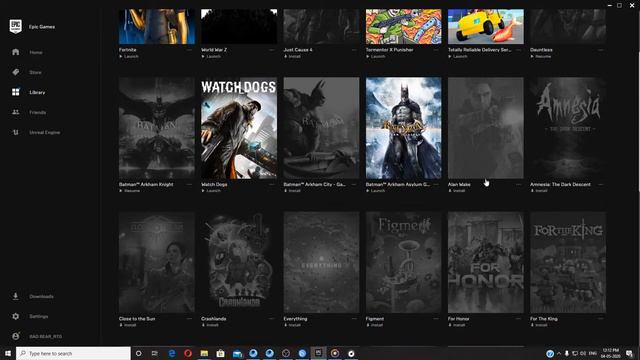Image resolution: width=640 pixels, height=360 pixels.
Task: Open options menu for World War Z
Action: pos(272,50)
